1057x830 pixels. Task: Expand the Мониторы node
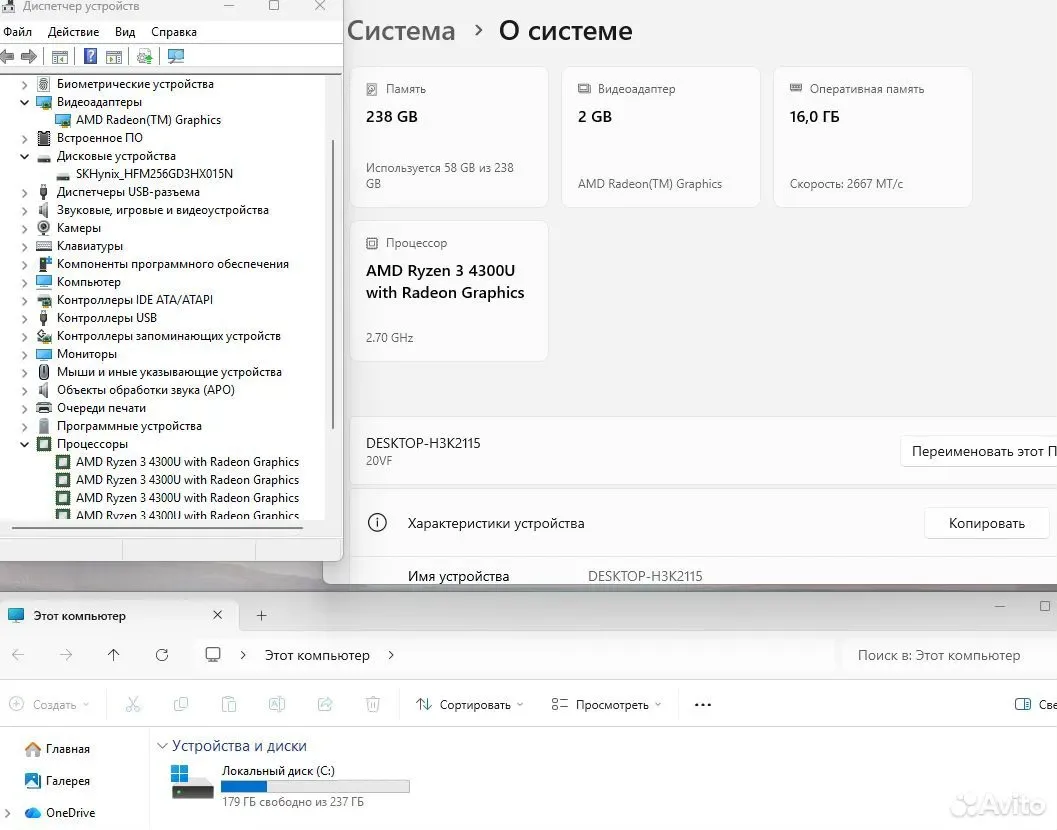[25, 355]
